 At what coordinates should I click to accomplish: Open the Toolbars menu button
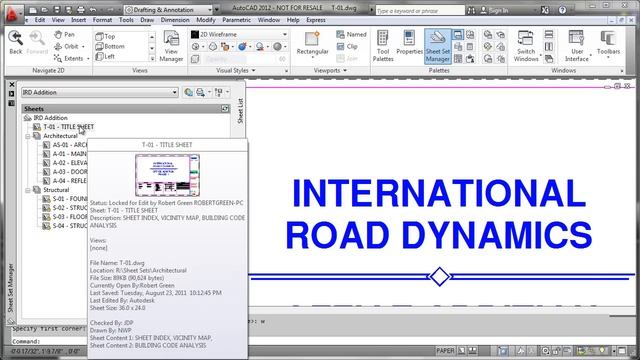608,43
